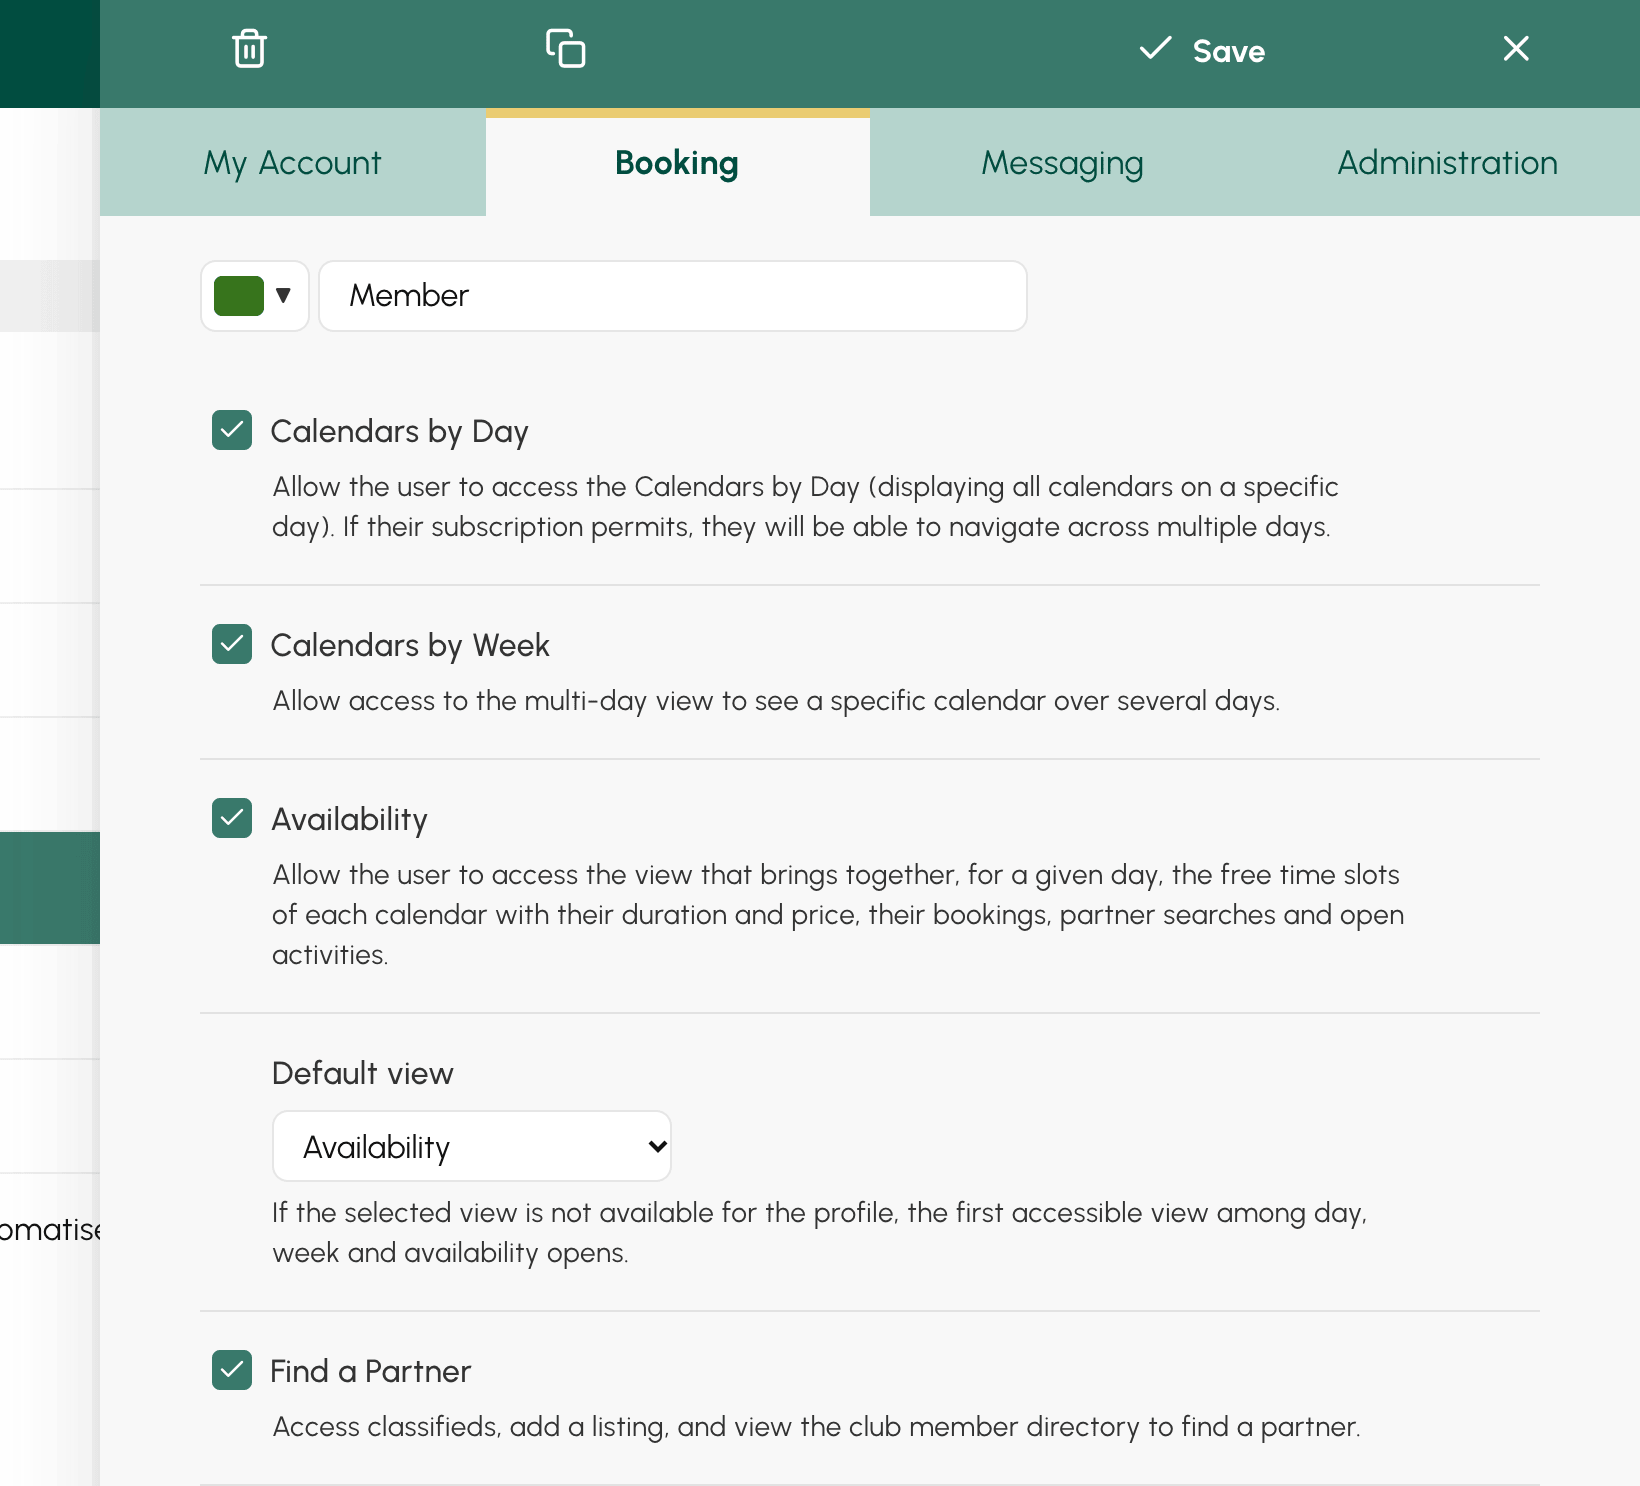This screenshot has width=1640, height=1486.
Task: Click the Save button label
Action: click(x=1229, y=51)
